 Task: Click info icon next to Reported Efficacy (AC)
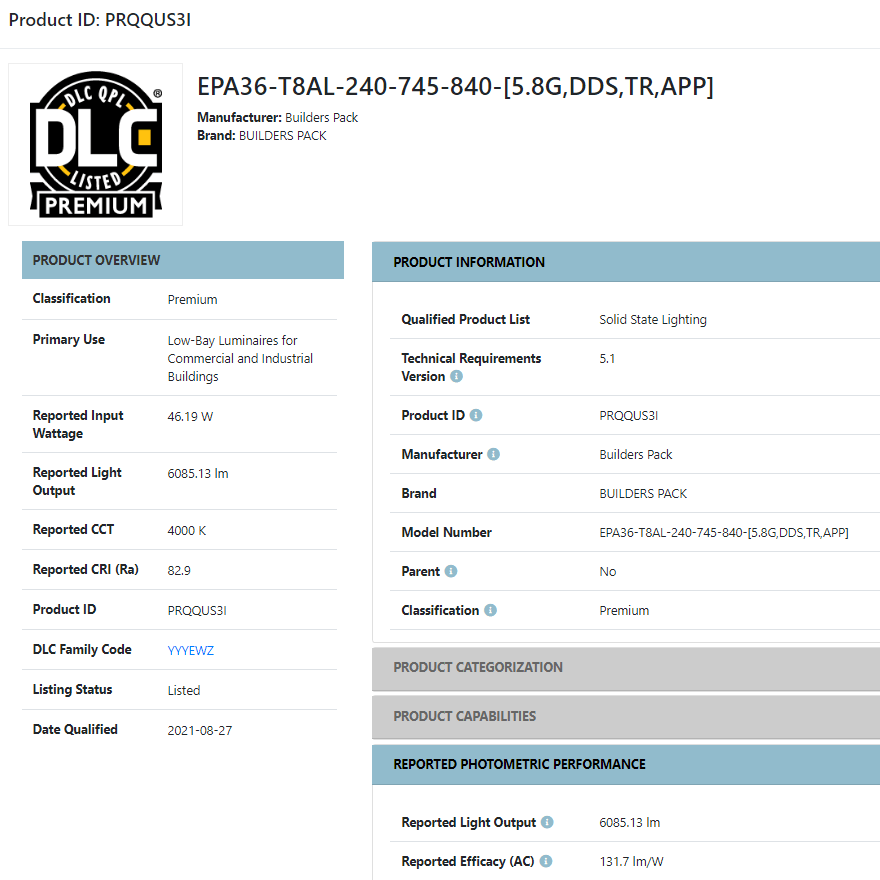pyautogui.click(x=546, y=861)
